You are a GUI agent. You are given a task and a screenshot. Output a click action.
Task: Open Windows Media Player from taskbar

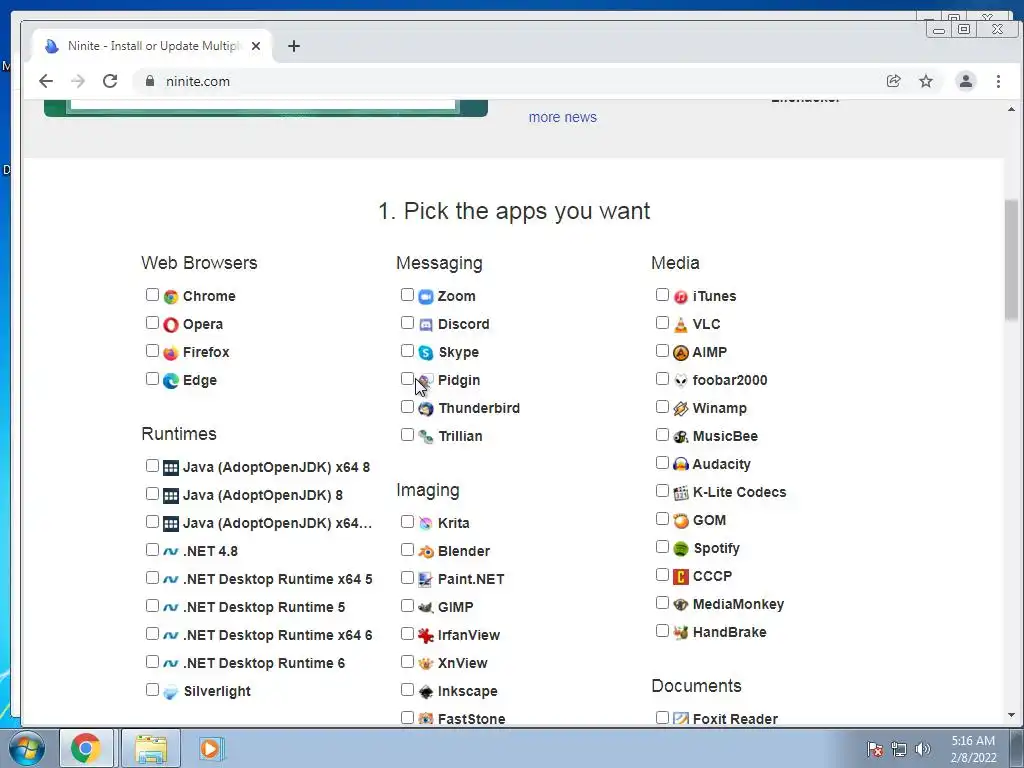(211, 748)
